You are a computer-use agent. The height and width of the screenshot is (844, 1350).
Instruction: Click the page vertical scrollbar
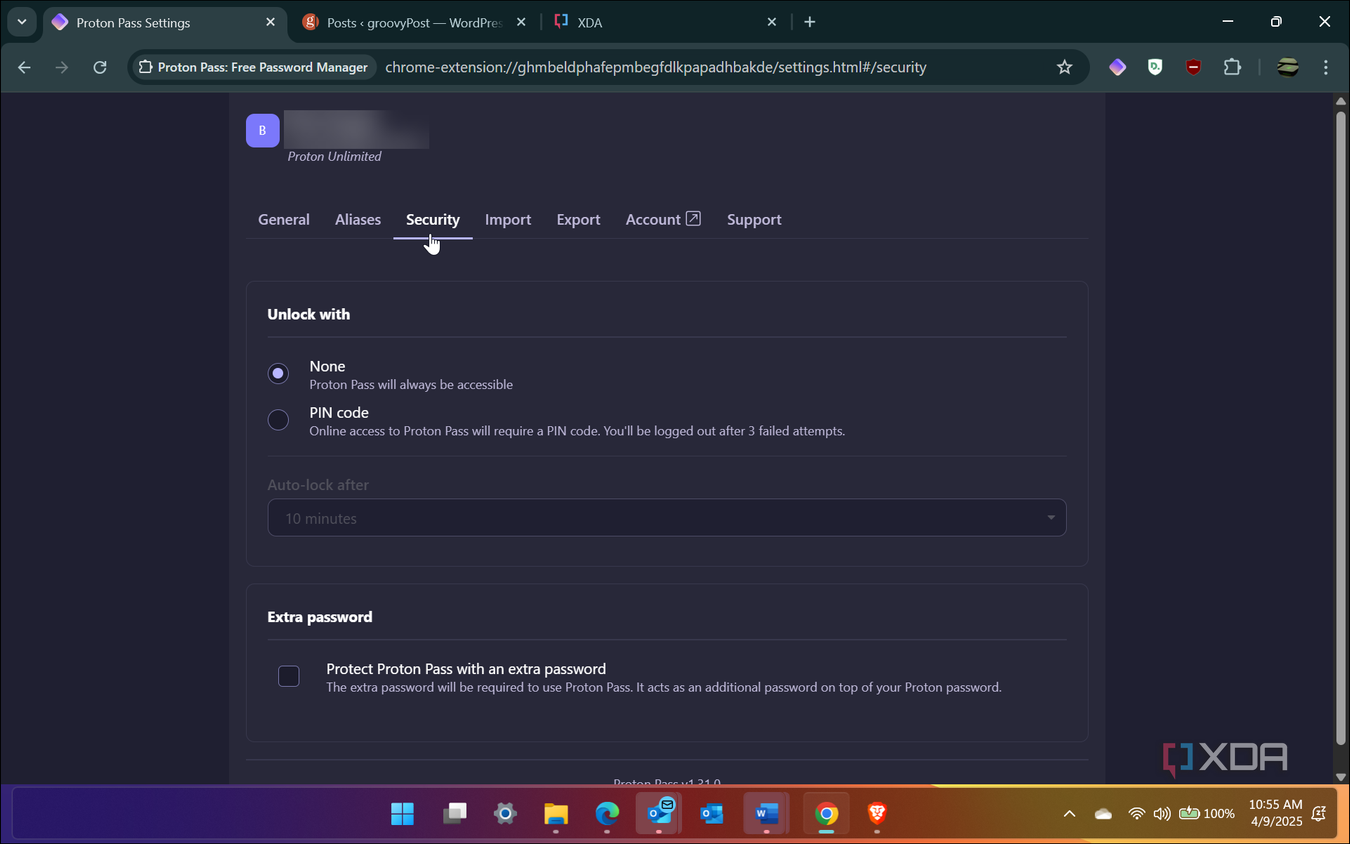coord(1341,427)
